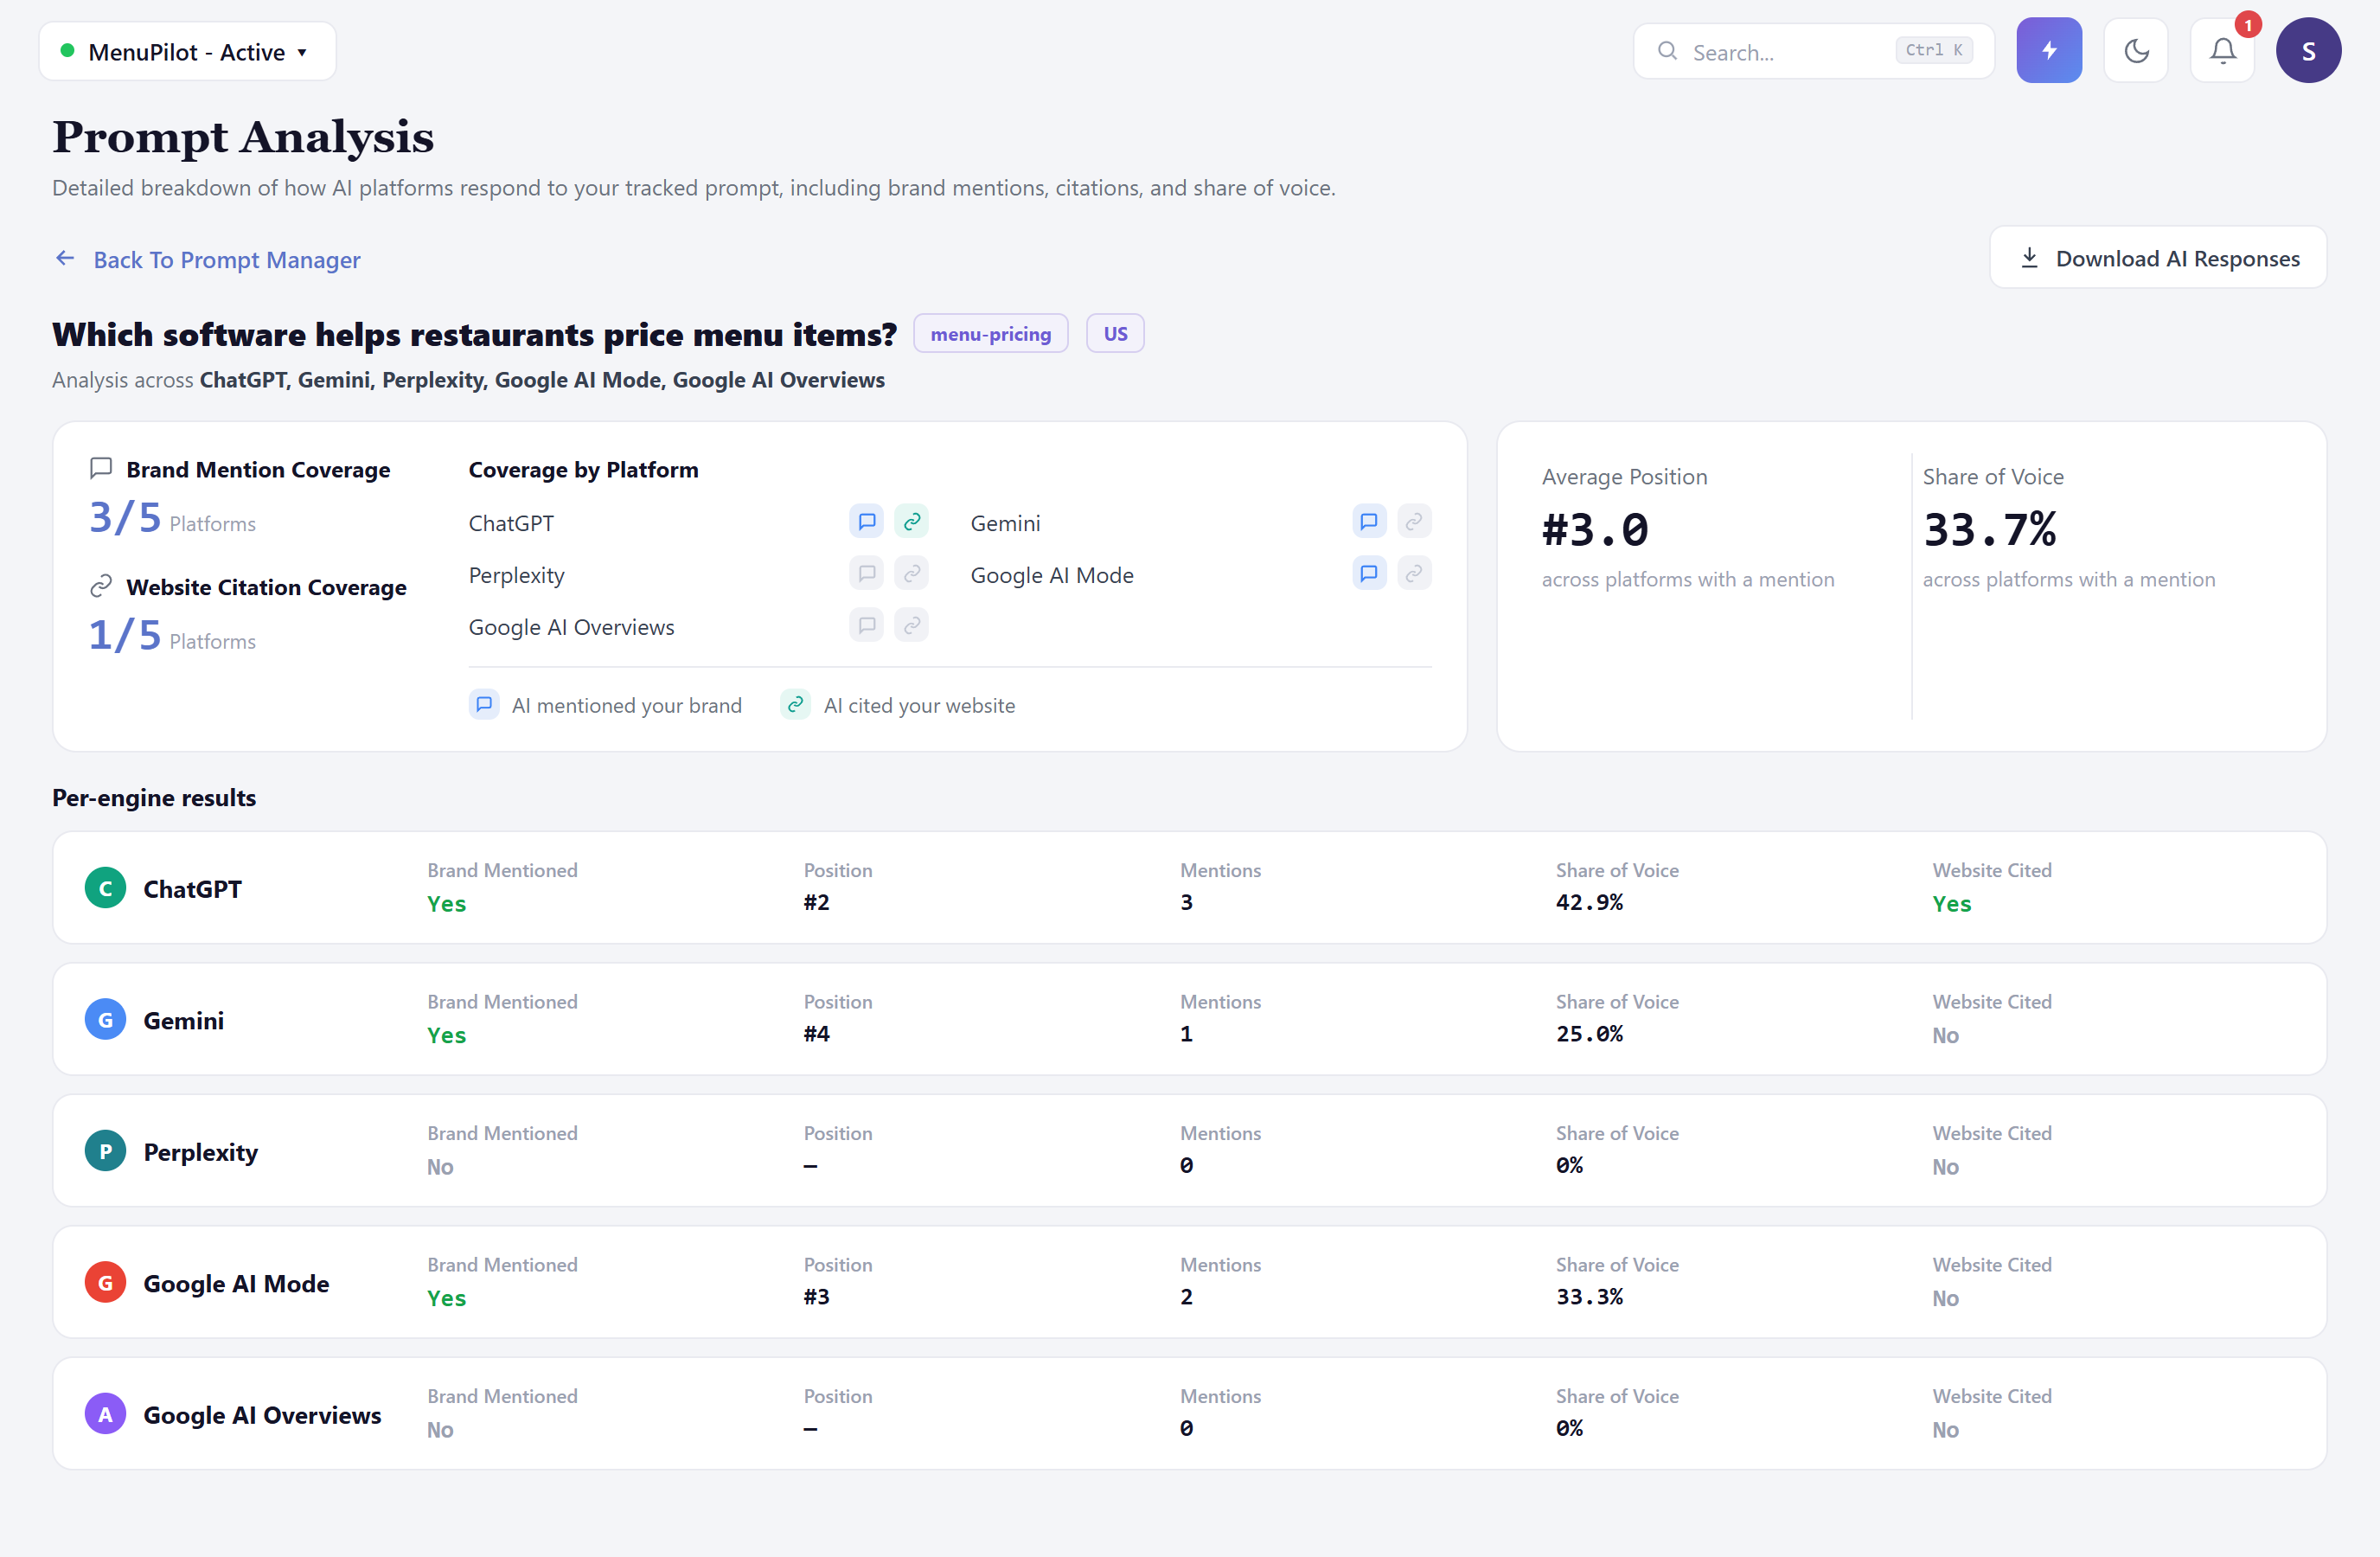Viewport: 2380px width, 1557px height.
Task: Click Google AI Overviews mention icon
Action: tap(866, 625)
